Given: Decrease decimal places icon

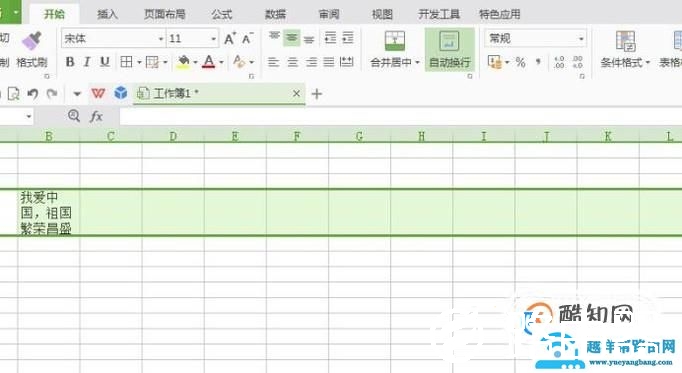Looking at the screenshot, I should (x=578, y=62).
